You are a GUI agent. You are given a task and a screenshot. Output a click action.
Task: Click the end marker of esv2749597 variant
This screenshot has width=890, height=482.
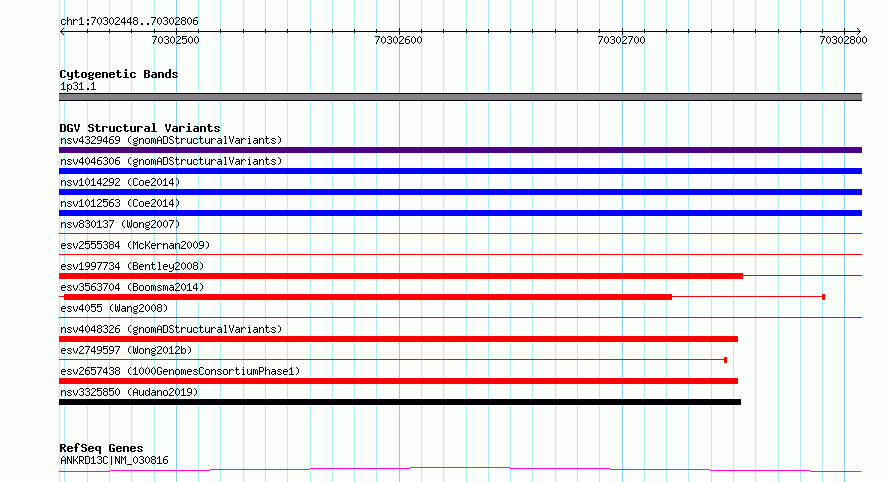point(725,360)
